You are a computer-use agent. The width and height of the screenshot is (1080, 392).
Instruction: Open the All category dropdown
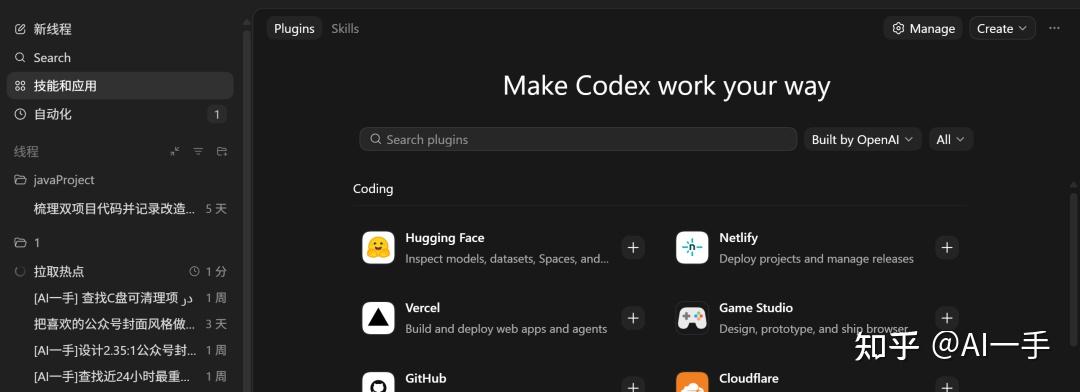pyautogui.click(x=951, y=139)
